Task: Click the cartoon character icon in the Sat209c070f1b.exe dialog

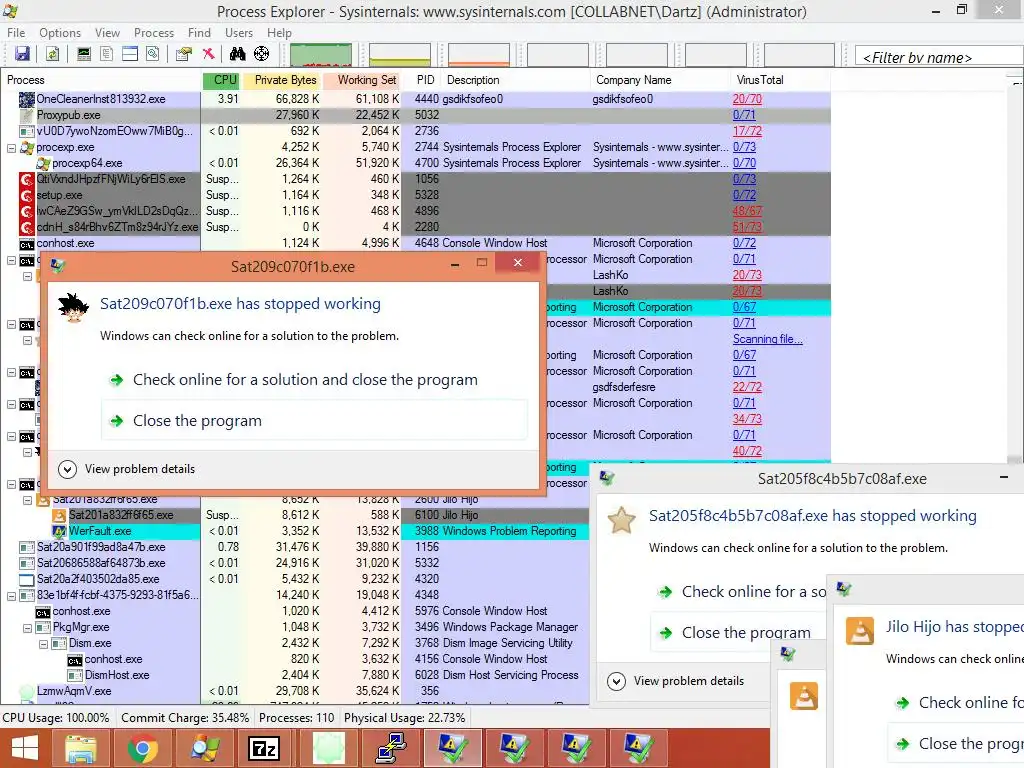Action: click(73, 308)
